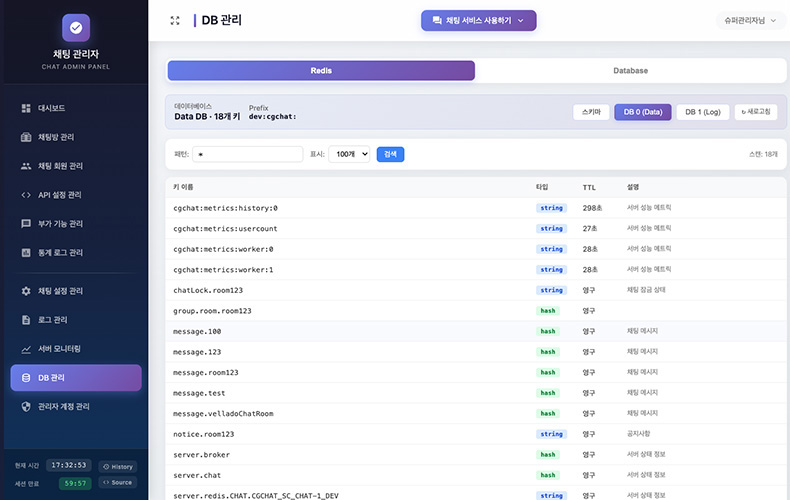This screenshot has height=500, width=790.
Task: Click the 채팅 회원 관리 people icon
Action: [x=26, y=166]
